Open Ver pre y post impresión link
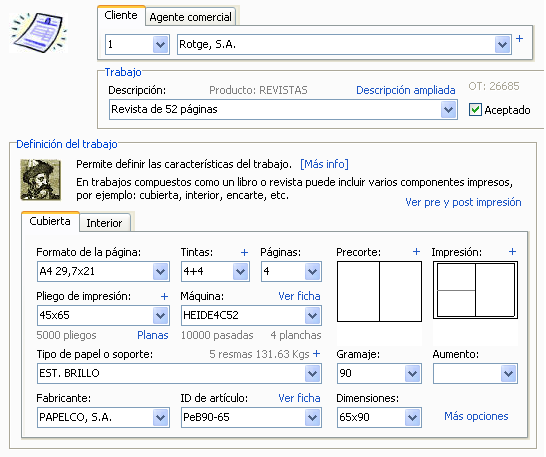The width and height of the screenshot is (546, 457). (463, 202)
